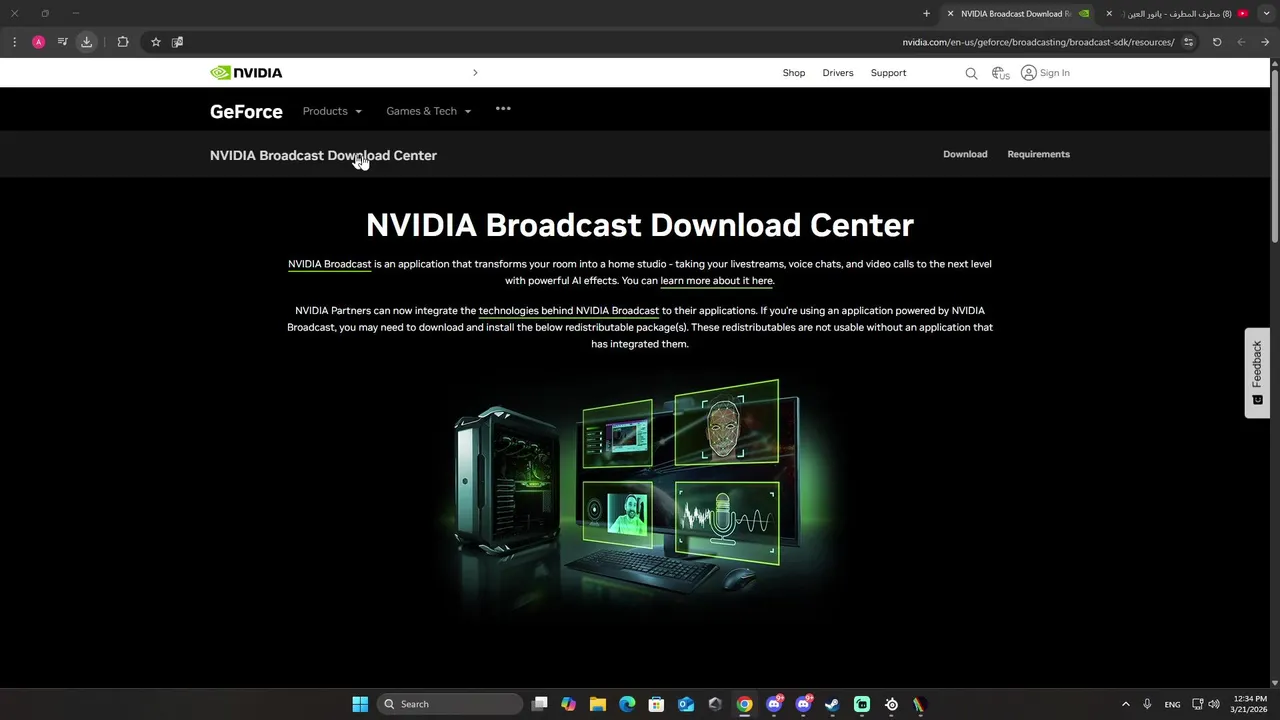This screenshot has height=720, width=1280.
Task: Open the site information tune icon
Action: click(1188, 42)
